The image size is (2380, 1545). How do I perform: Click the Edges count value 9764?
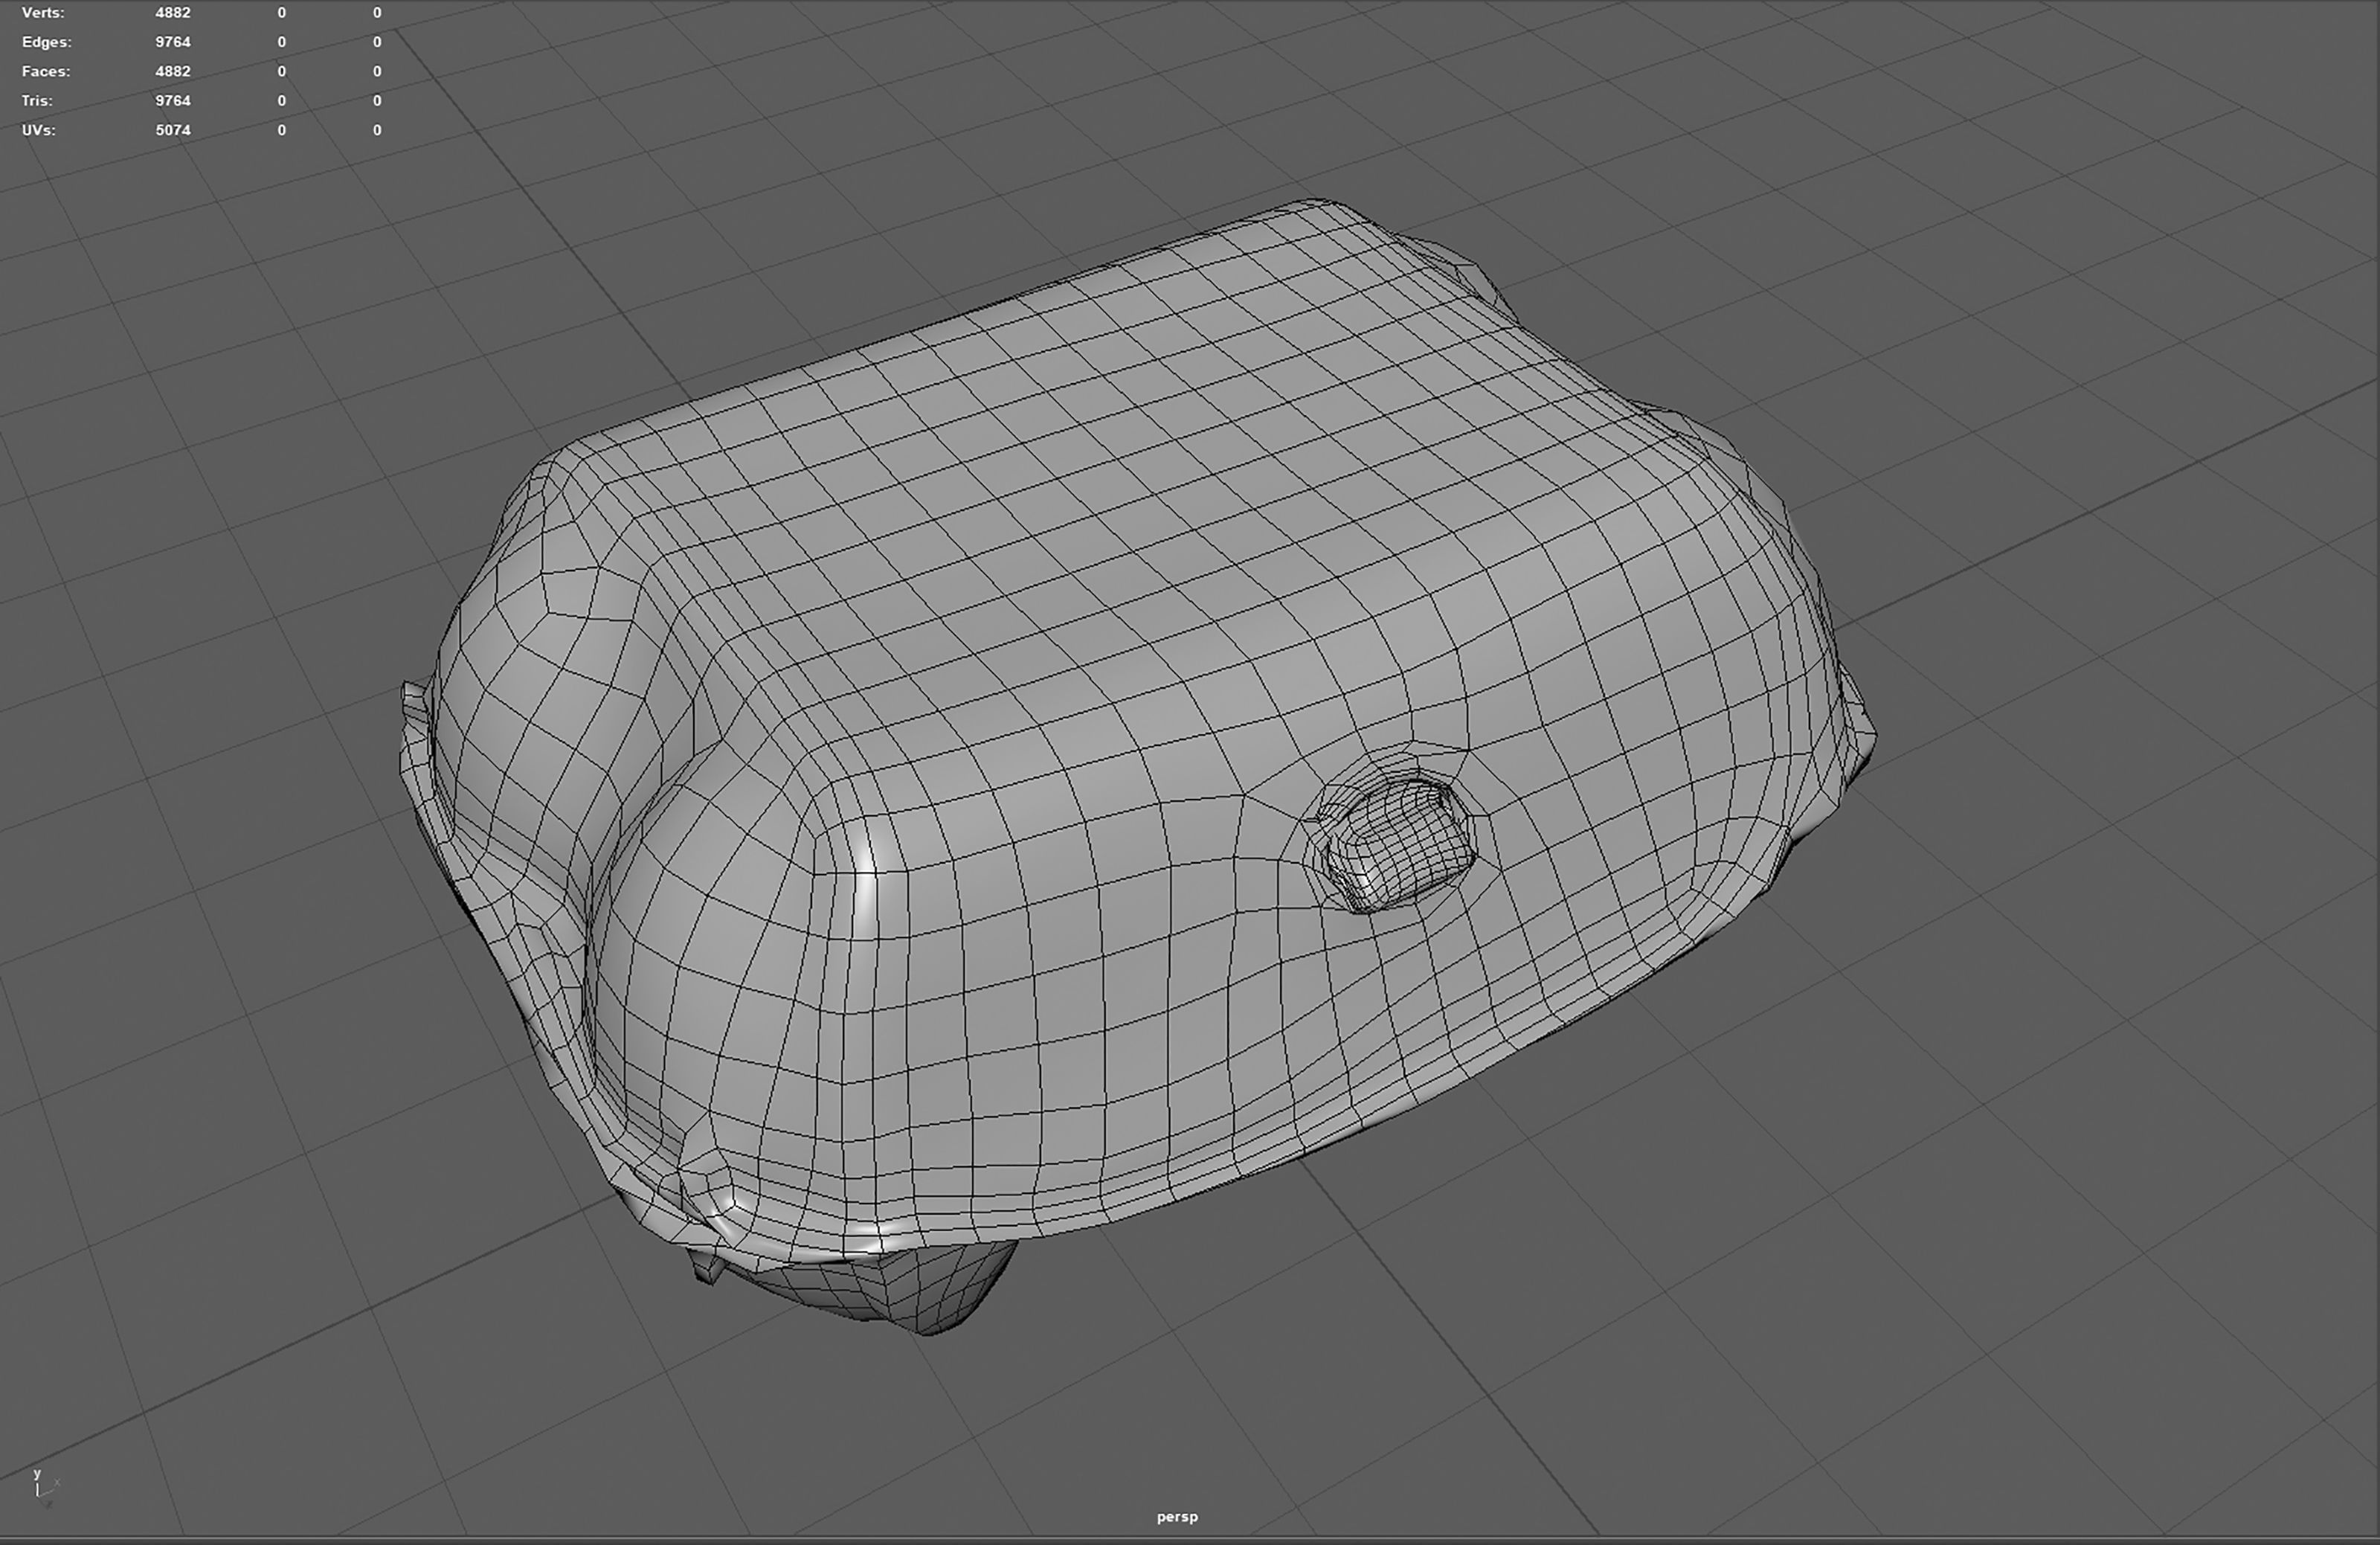pos(172,42)
